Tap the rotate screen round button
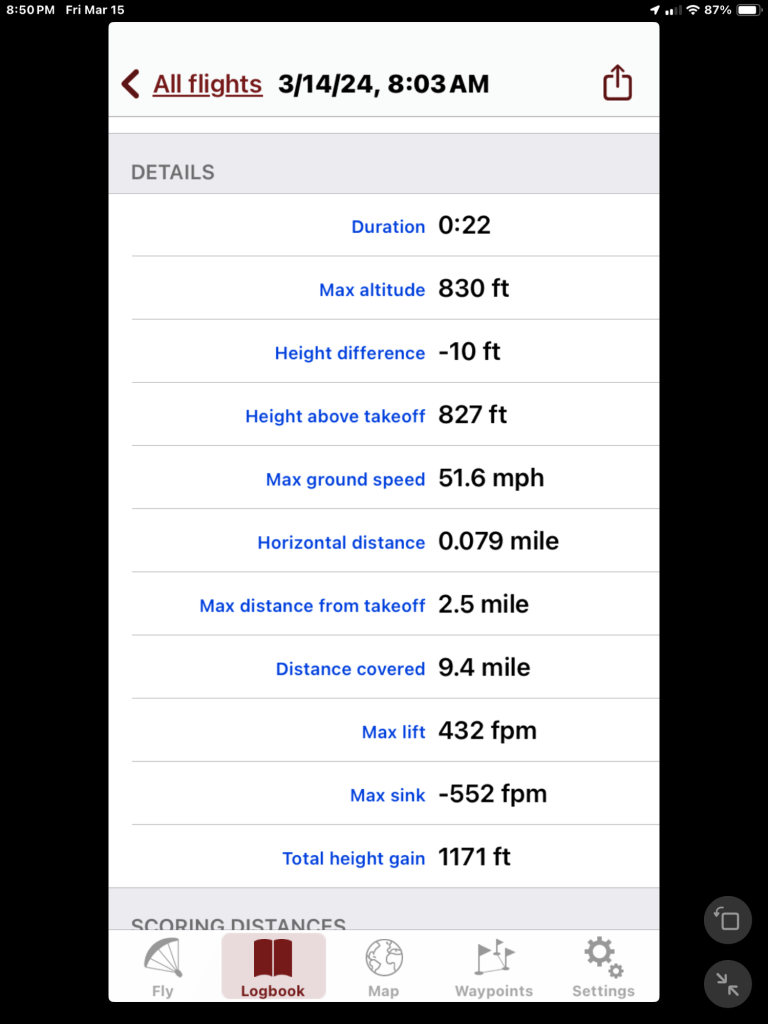Screen dimensions: 768x1024 (728, 920)
